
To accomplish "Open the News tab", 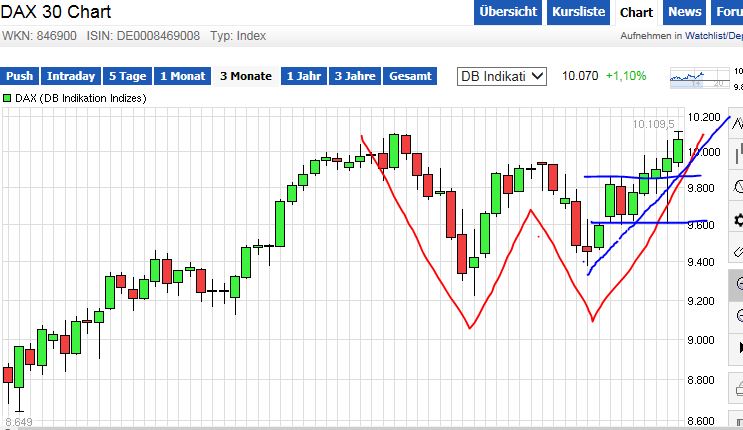I will tap(685, 12).
